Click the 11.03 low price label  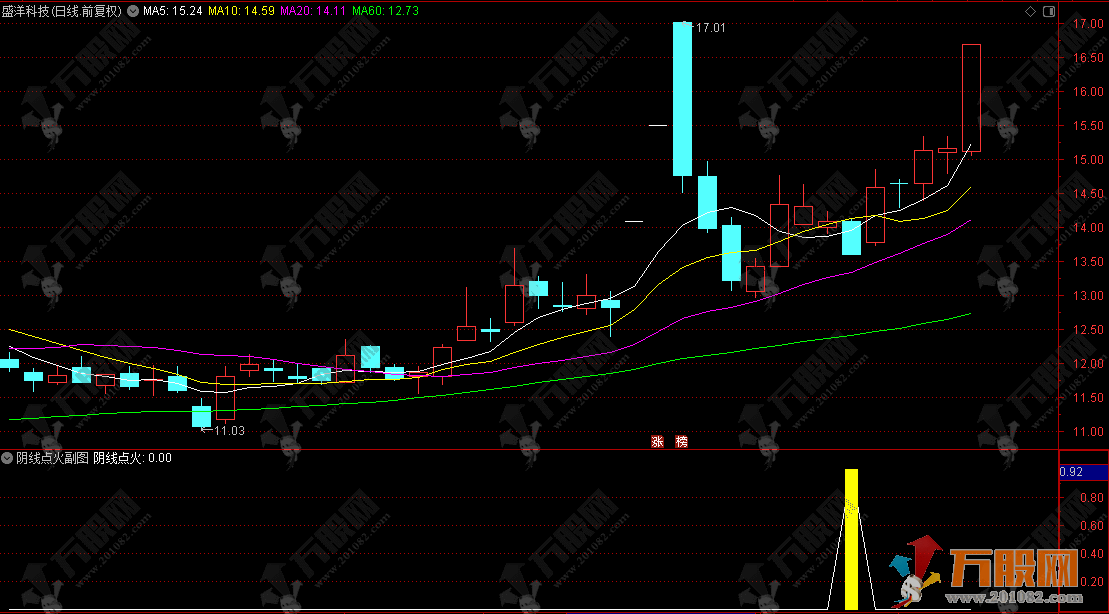click(x=229, y=430)
